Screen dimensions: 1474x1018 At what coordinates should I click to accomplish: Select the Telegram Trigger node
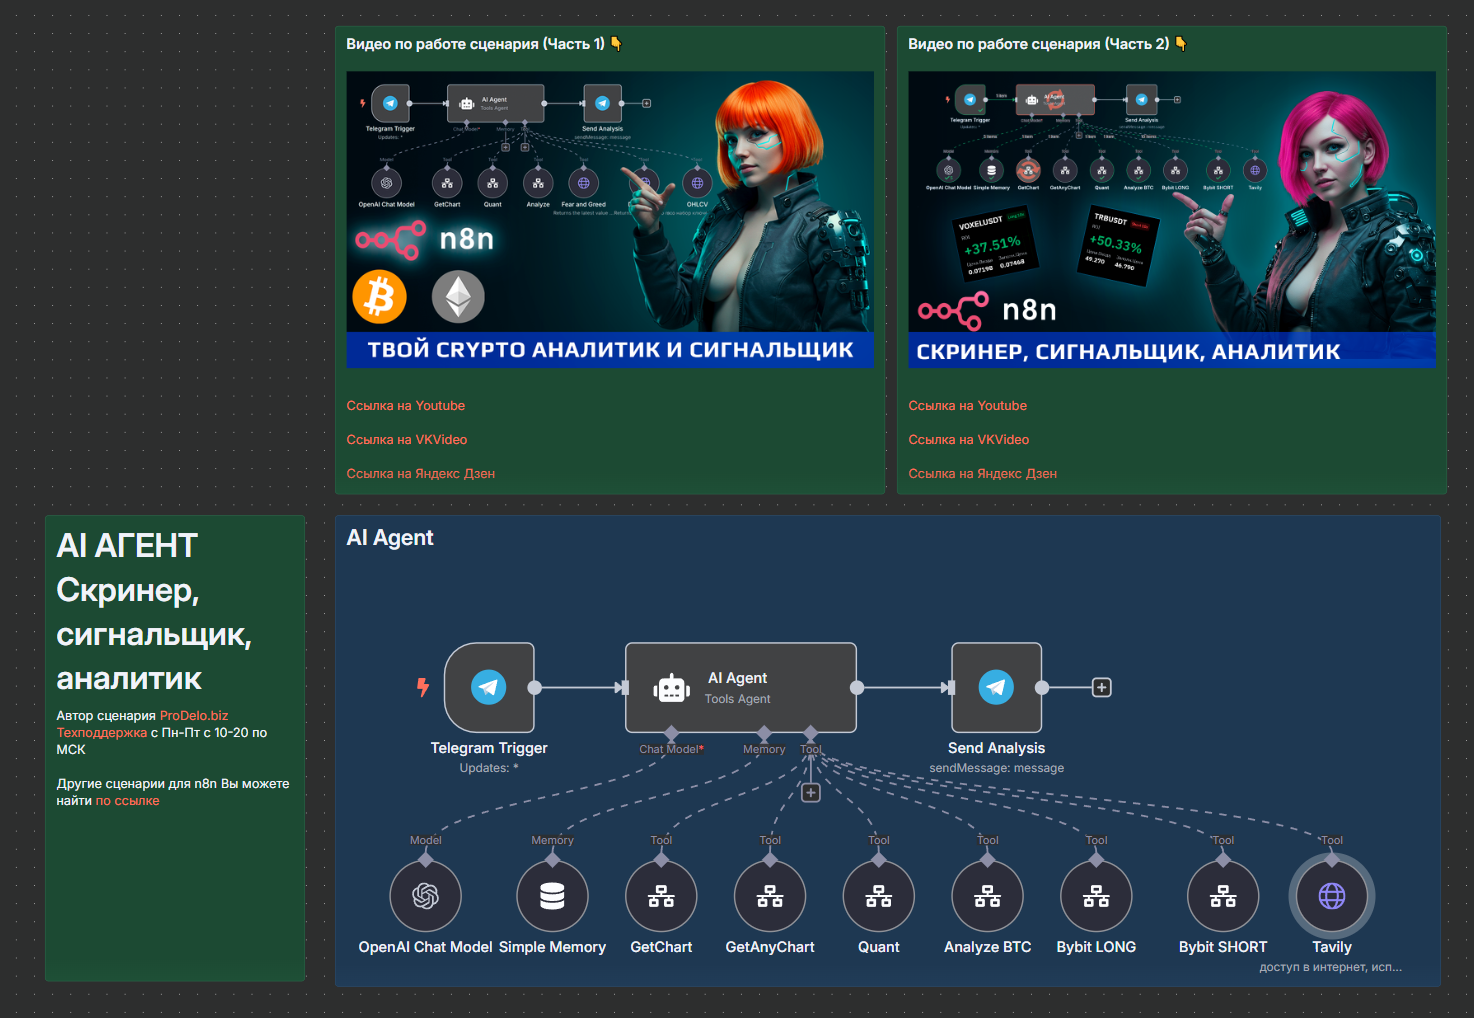click(x=489, y=688)
